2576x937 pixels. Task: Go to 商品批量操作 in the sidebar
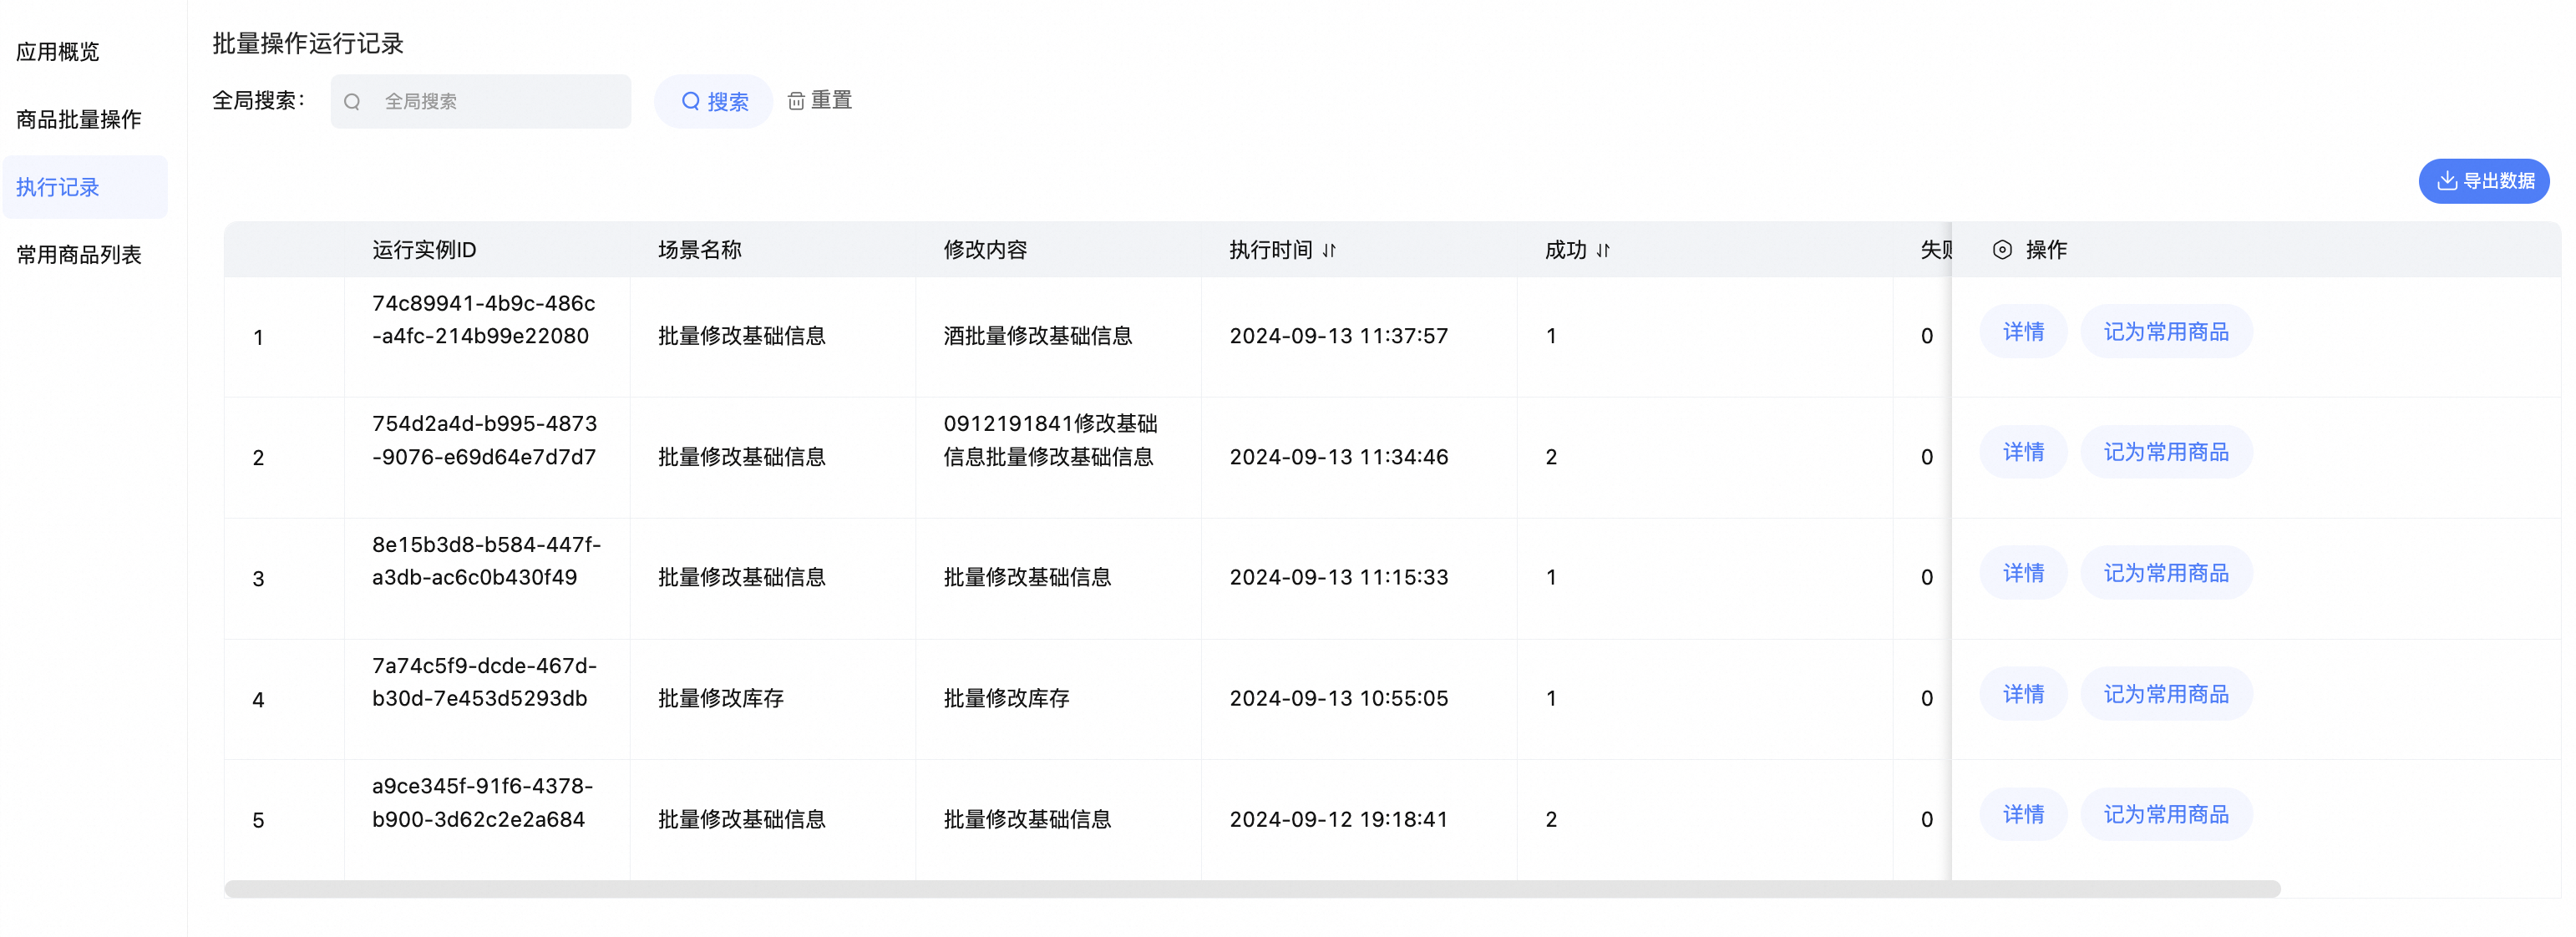(79, 120)
